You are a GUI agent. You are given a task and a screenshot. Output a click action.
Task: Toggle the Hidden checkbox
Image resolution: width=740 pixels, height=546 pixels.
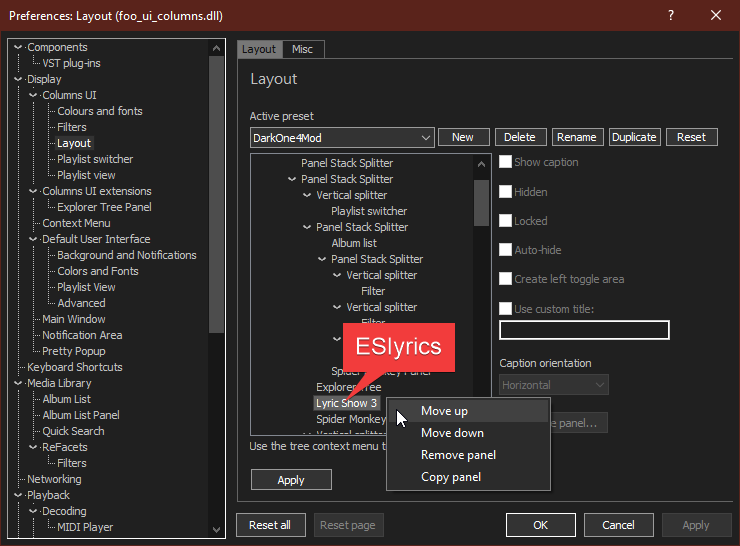coord(506,192)
